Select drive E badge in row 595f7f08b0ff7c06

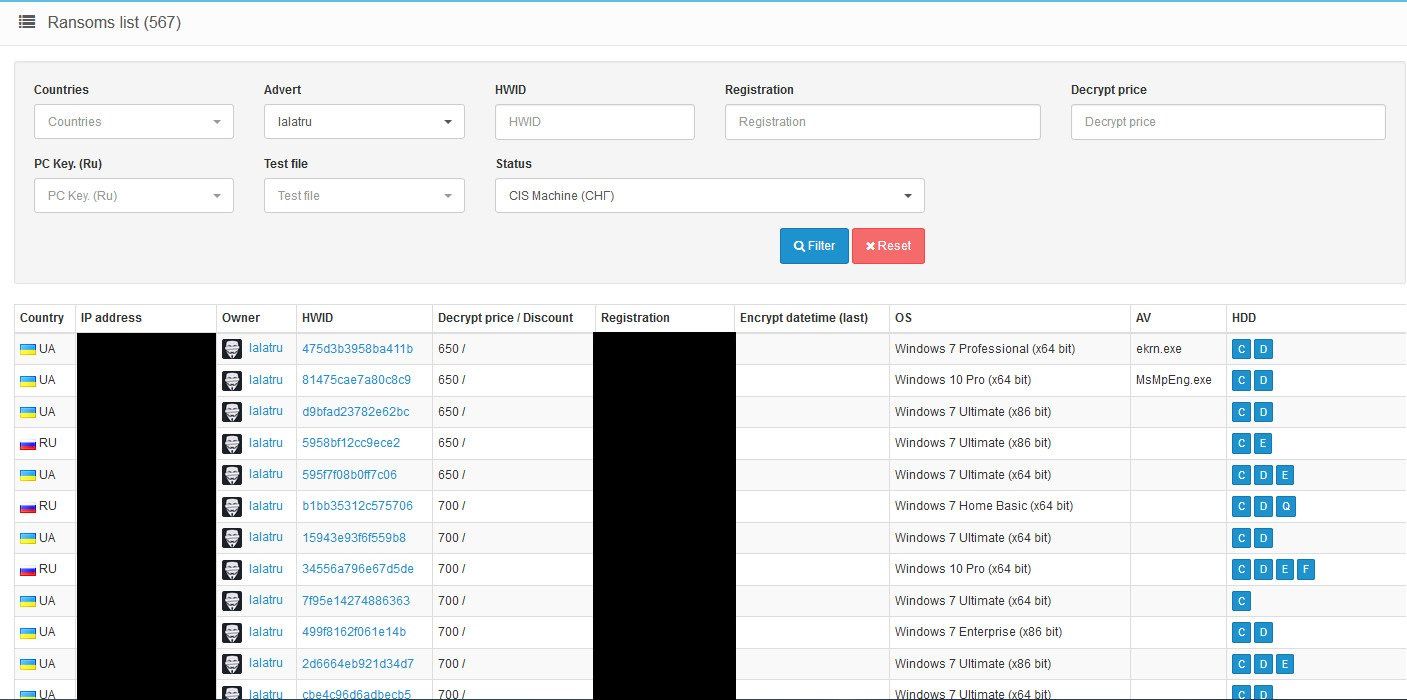pos(1285,475)
